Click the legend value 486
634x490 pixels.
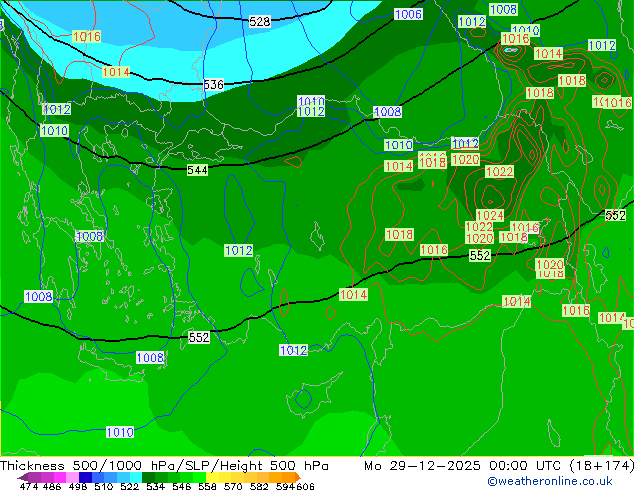[x=52, y=486]
